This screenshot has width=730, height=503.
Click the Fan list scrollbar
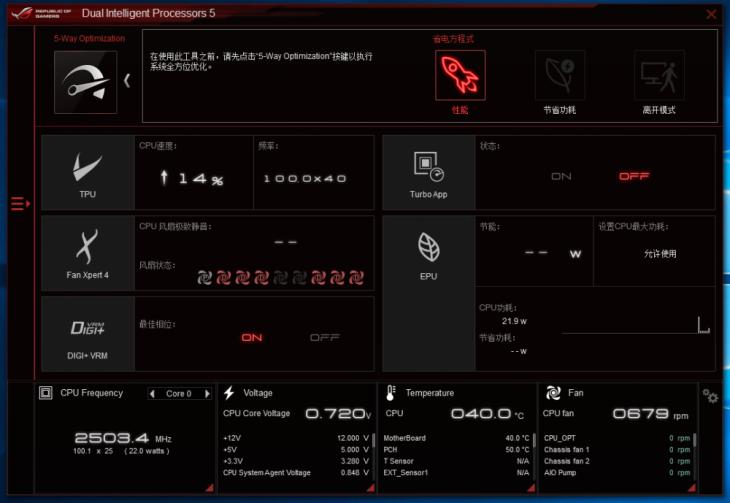point(695,455)
